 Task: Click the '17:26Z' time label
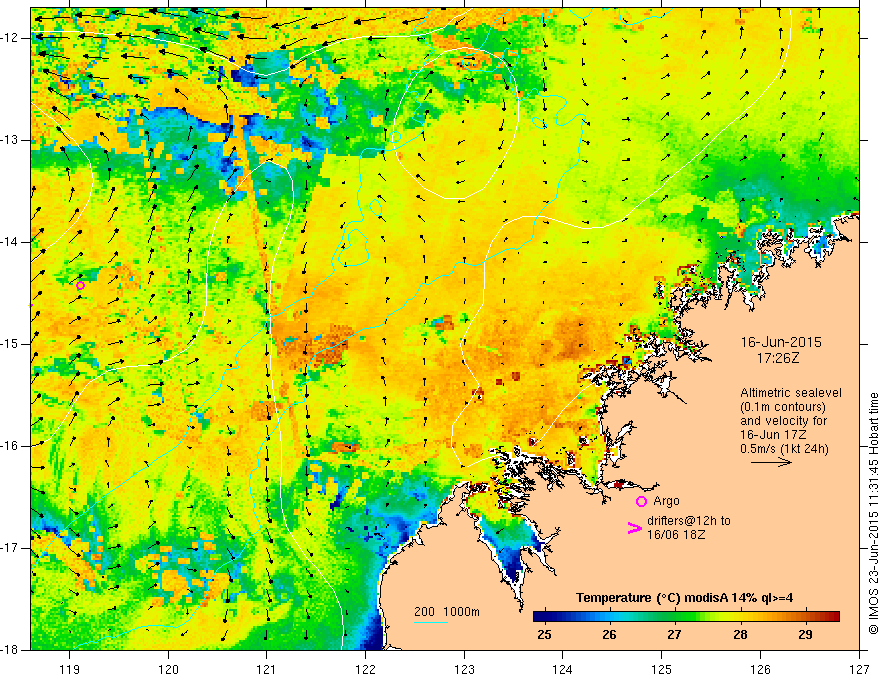click(777, 358)
